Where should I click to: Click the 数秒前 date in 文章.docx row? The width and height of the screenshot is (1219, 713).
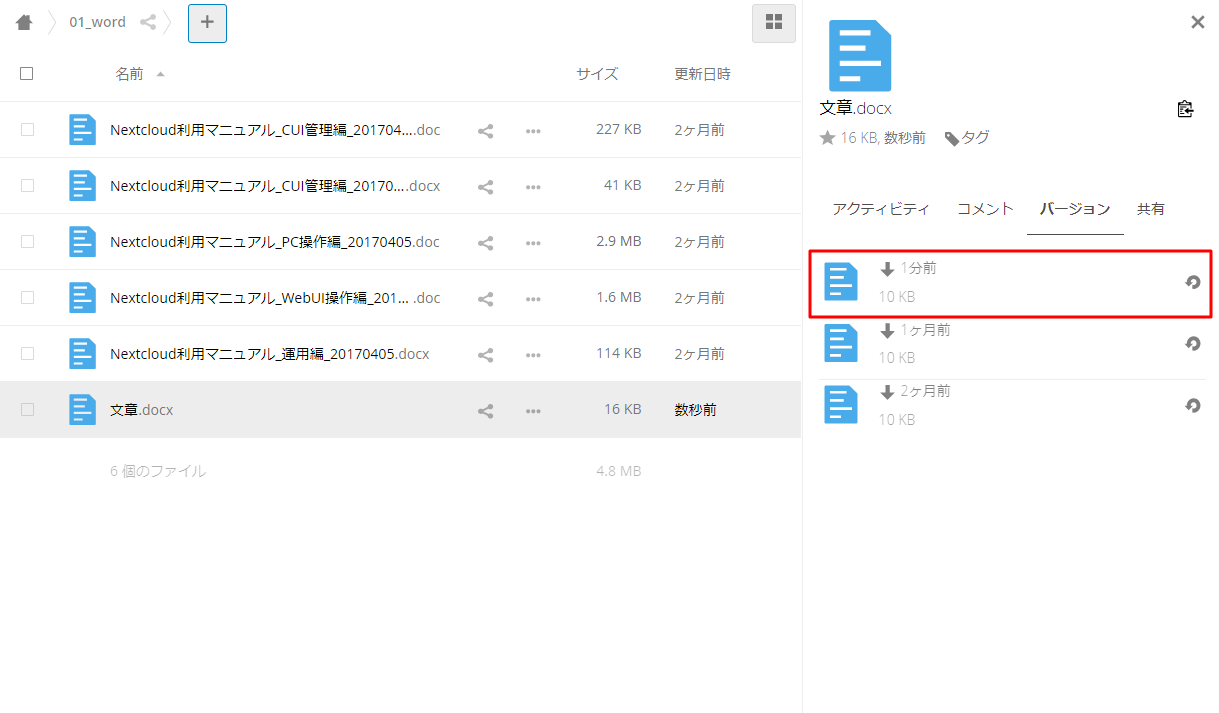695,410
